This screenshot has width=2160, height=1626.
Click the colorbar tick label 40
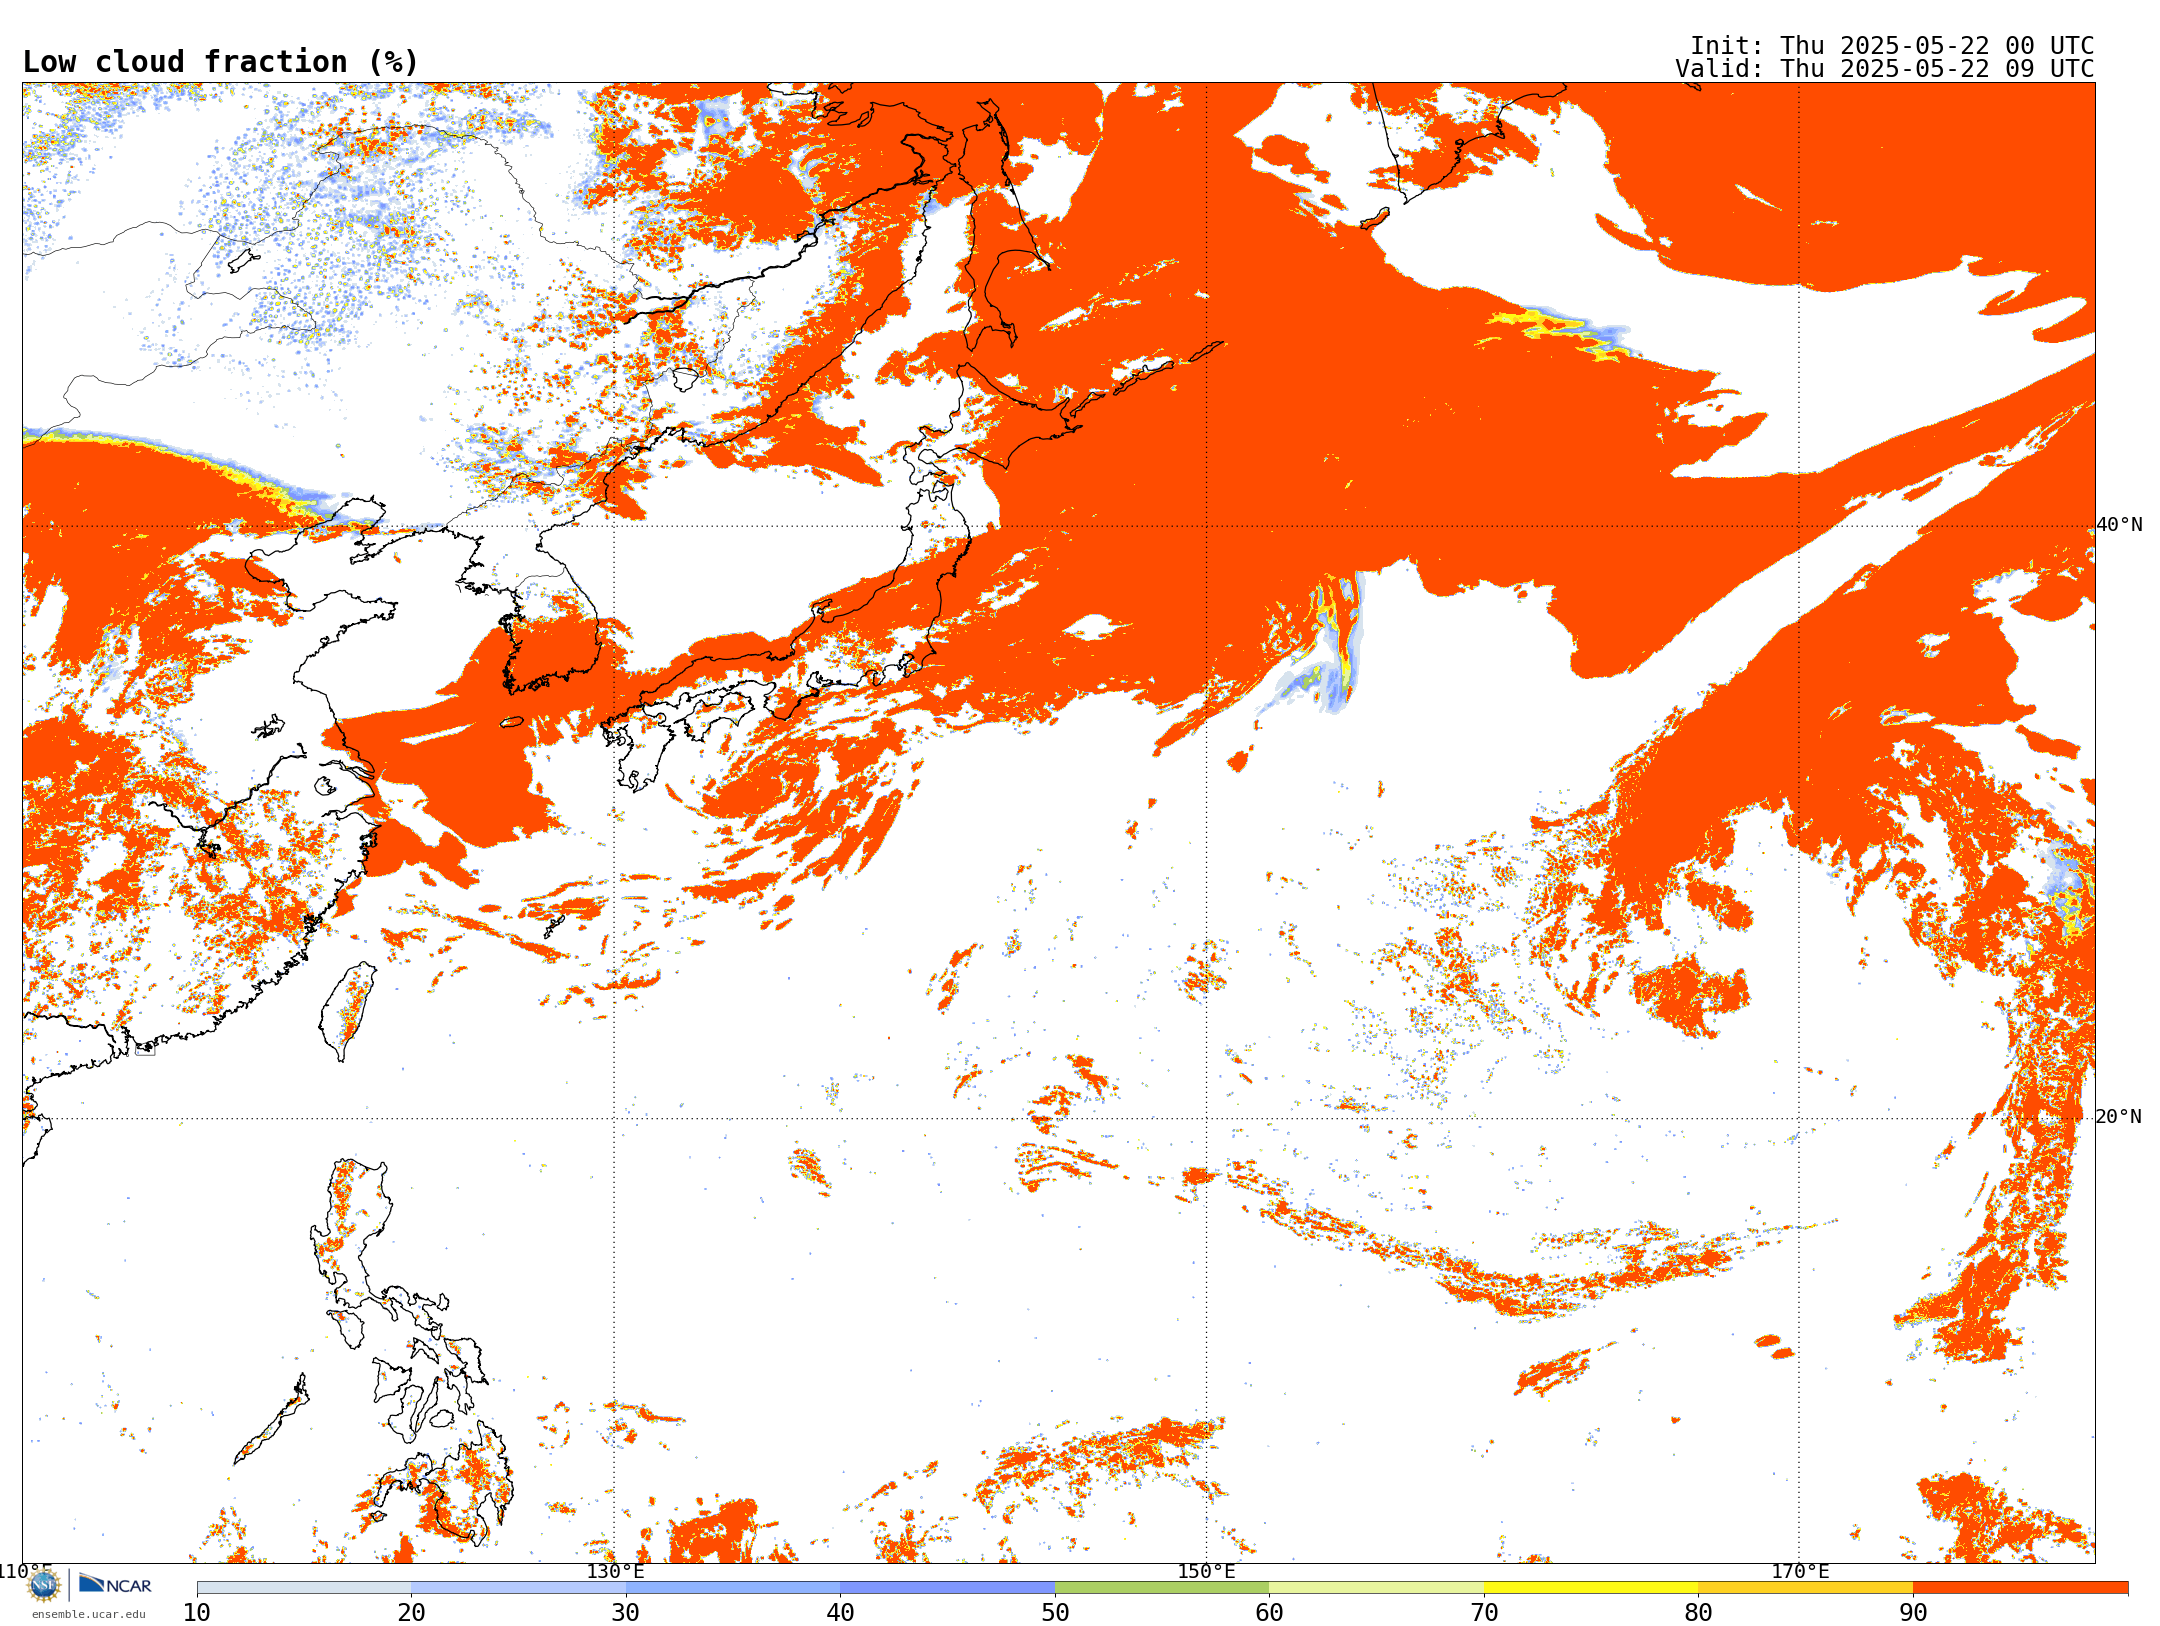(x=840, y=1613)
